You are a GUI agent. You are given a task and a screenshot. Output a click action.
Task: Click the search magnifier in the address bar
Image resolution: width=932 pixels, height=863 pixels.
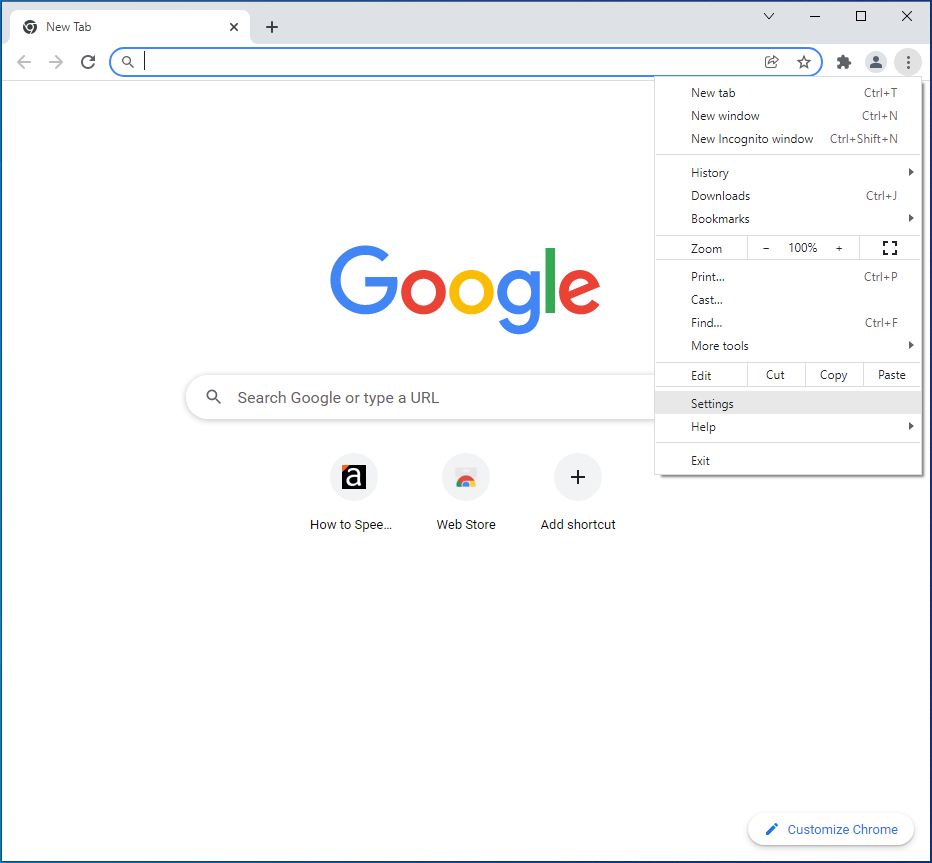pos(127,61)
